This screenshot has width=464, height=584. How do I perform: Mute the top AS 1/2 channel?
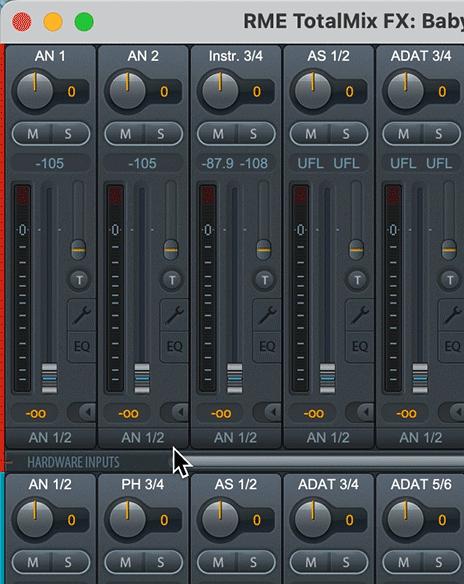pyautogui.click(x=311, y=134)
